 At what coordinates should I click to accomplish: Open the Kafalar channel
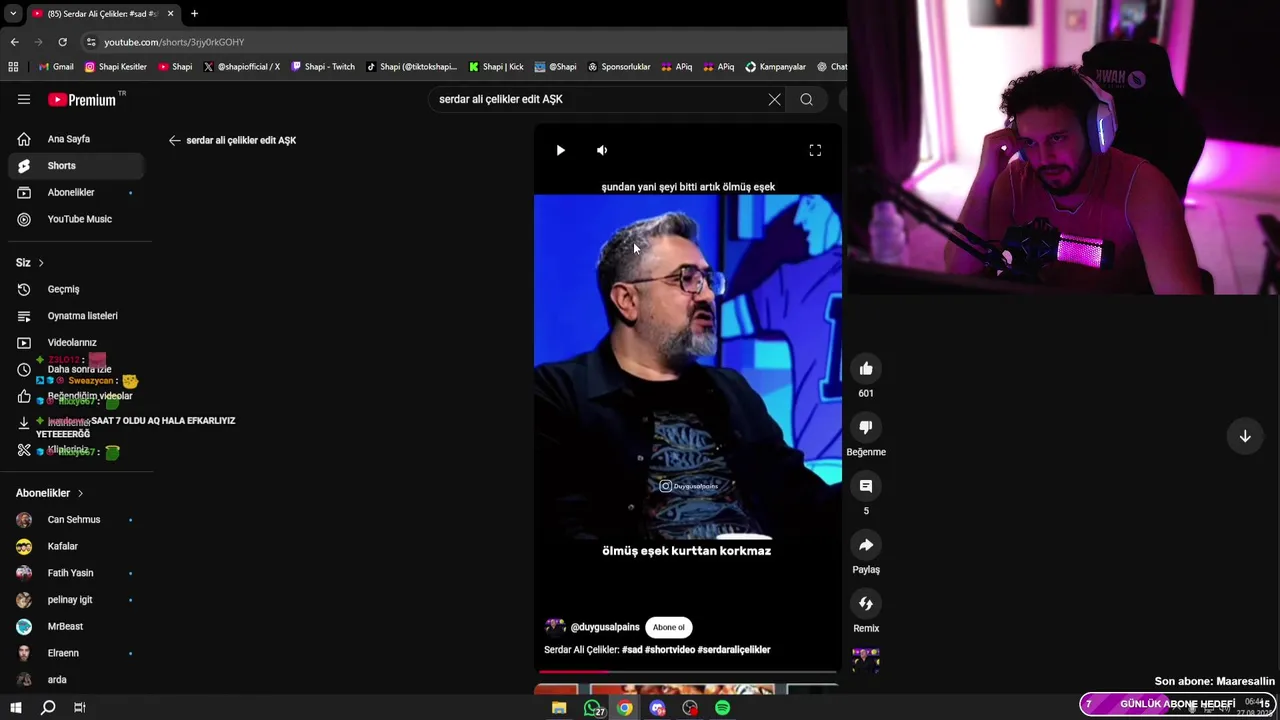(x=76, y=546)
